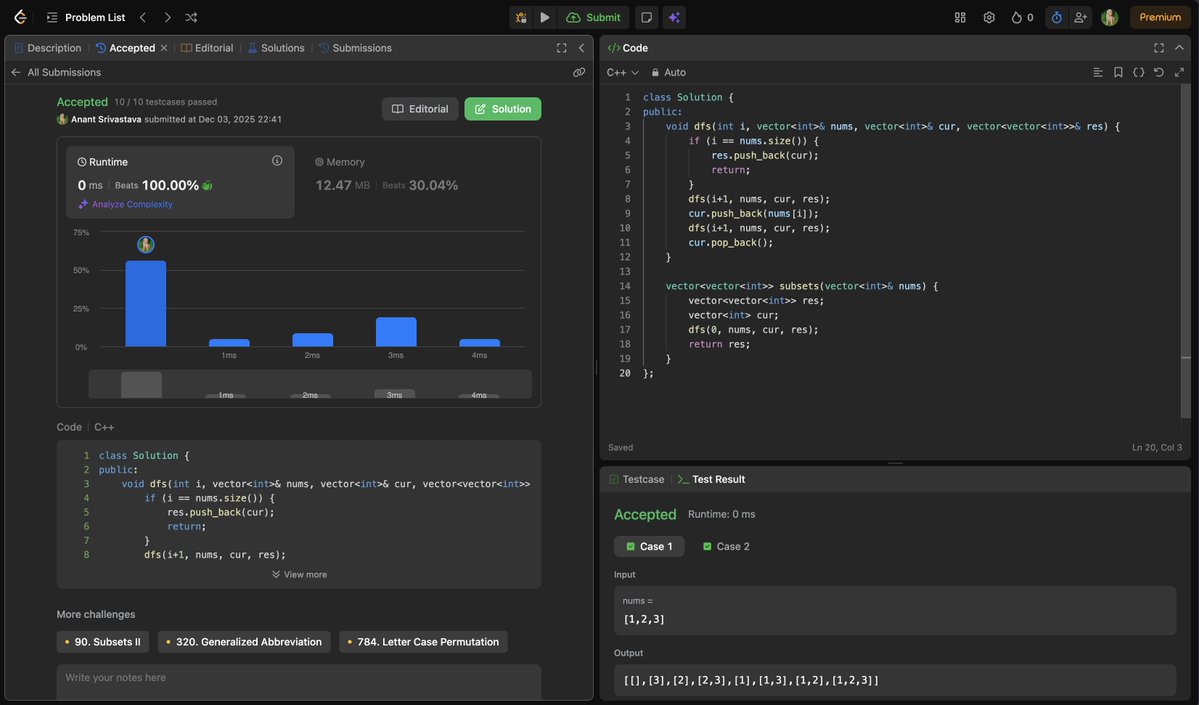Click the Editorial button
1199x705 pixels.
pos(420,109)
